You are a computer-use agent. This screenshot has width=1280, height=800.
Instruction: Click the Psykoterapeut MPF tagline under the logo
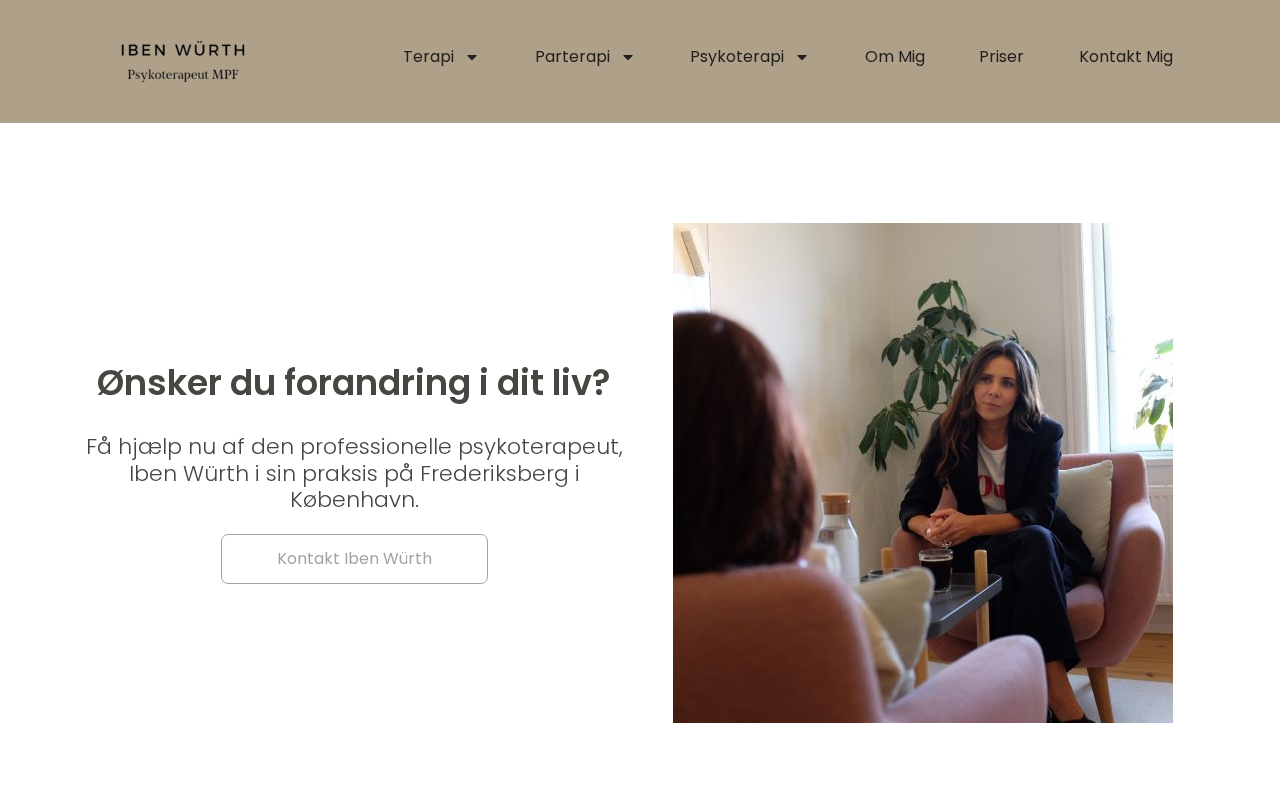(x=183, y=74)
